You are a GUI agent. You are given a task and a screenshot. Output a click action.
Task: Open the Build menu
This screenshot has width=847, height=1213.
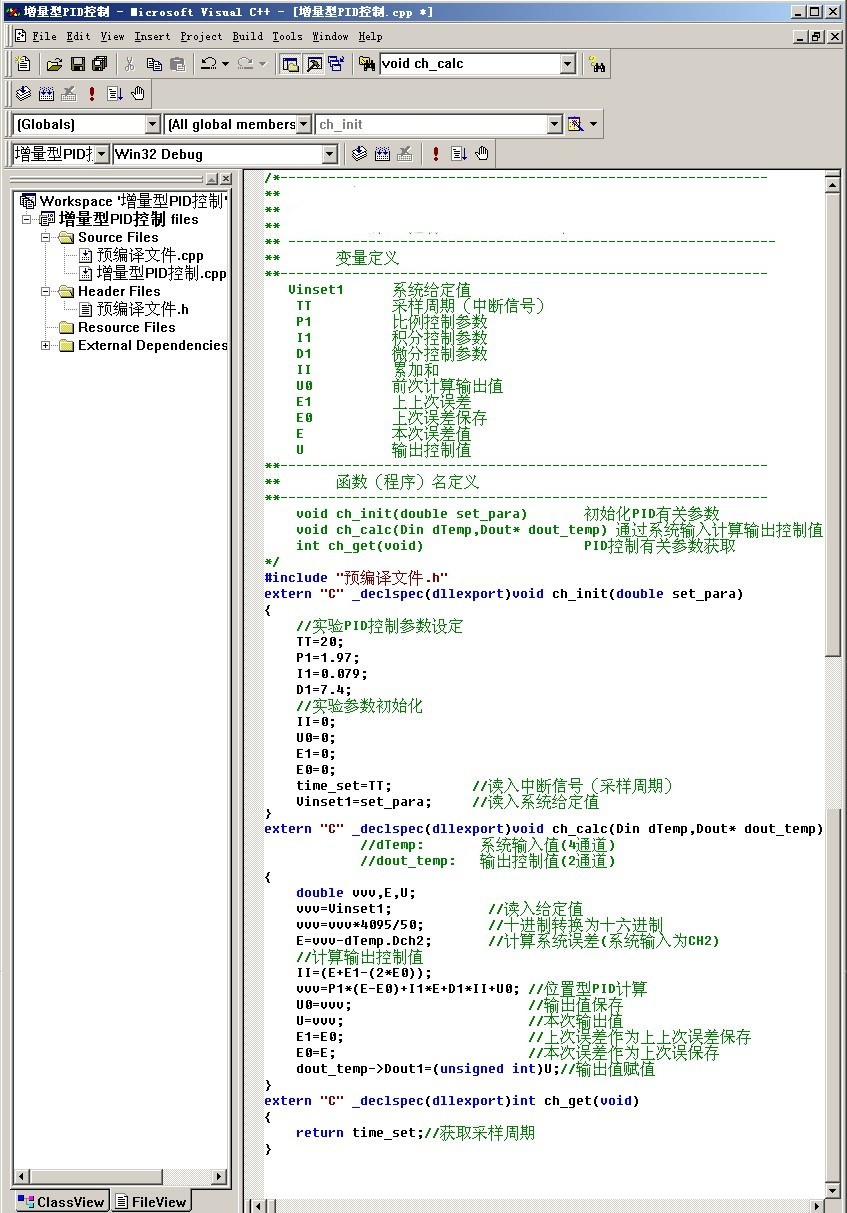[x=247, y=36]
